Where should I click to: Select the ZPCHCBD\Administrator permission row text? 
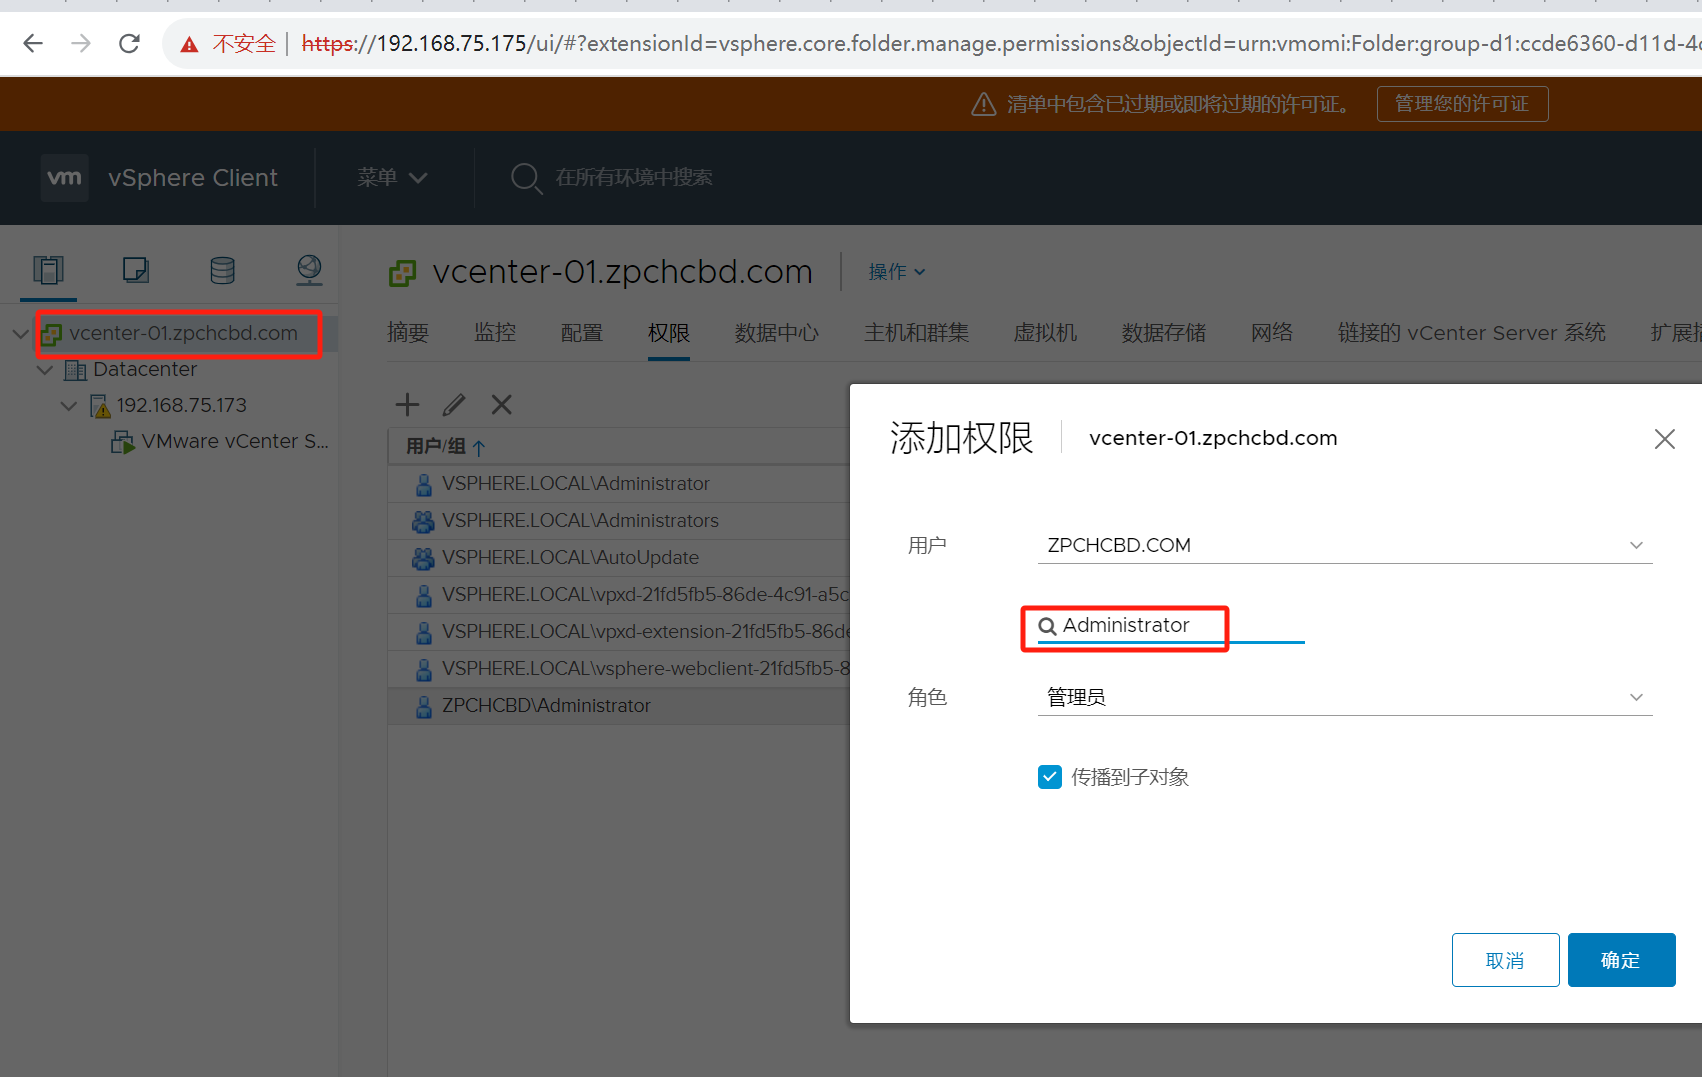tap(546, 706)
